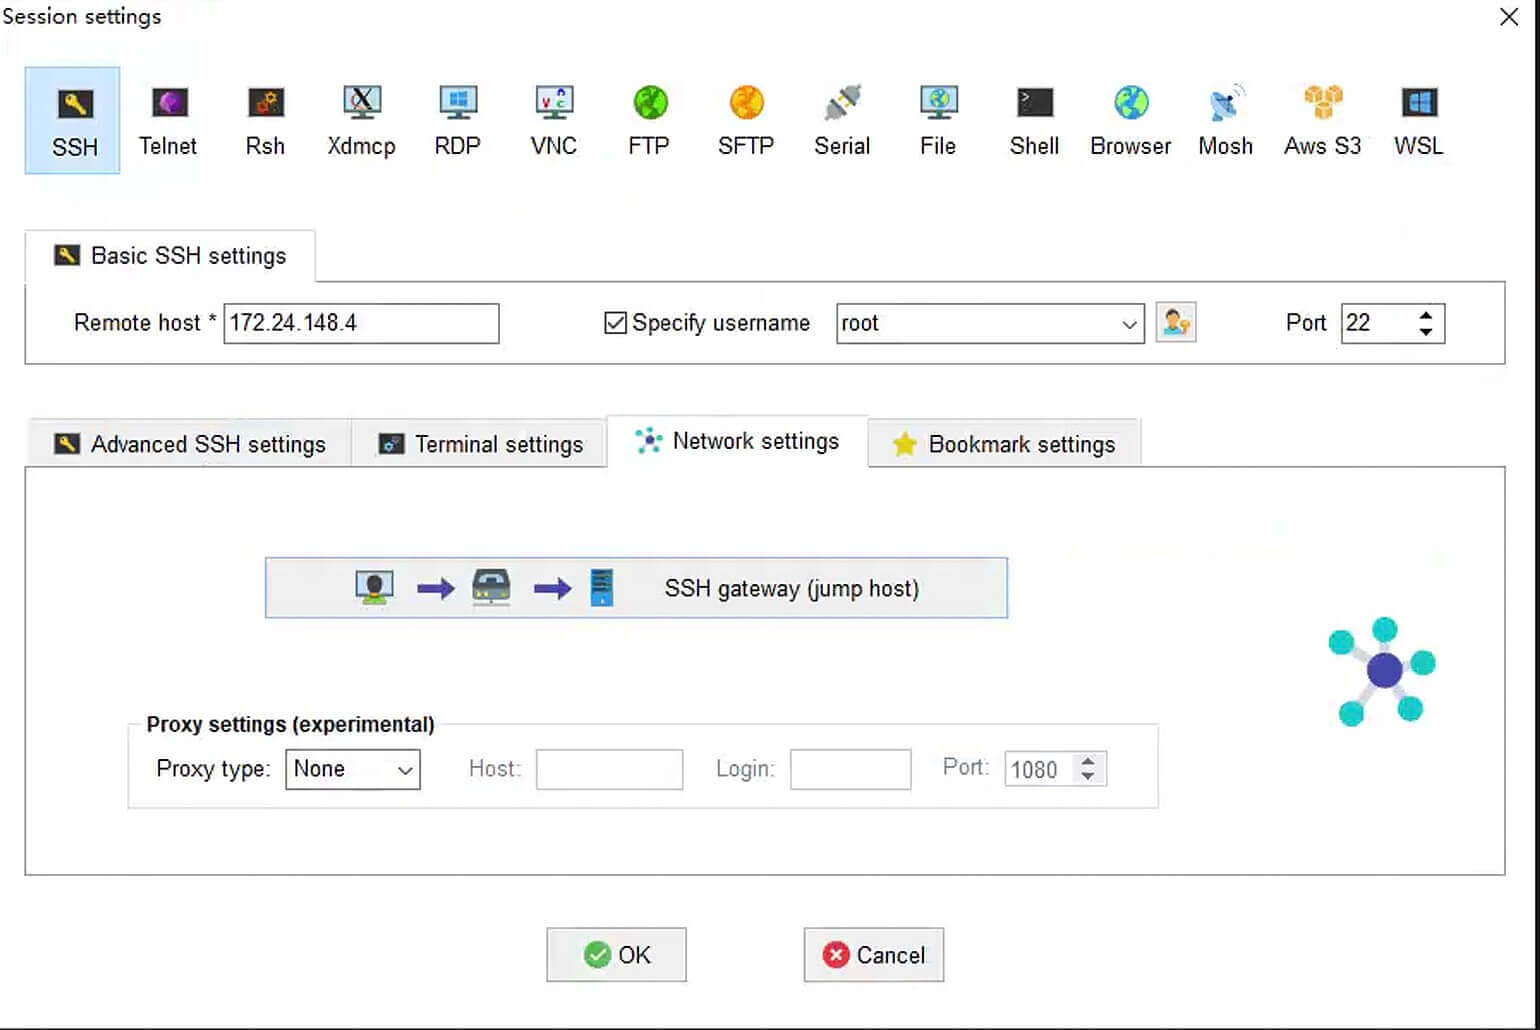Open the Proxy type dropdown
1540x1030 pixels.
pyautogui.click(x=353, y=769)
